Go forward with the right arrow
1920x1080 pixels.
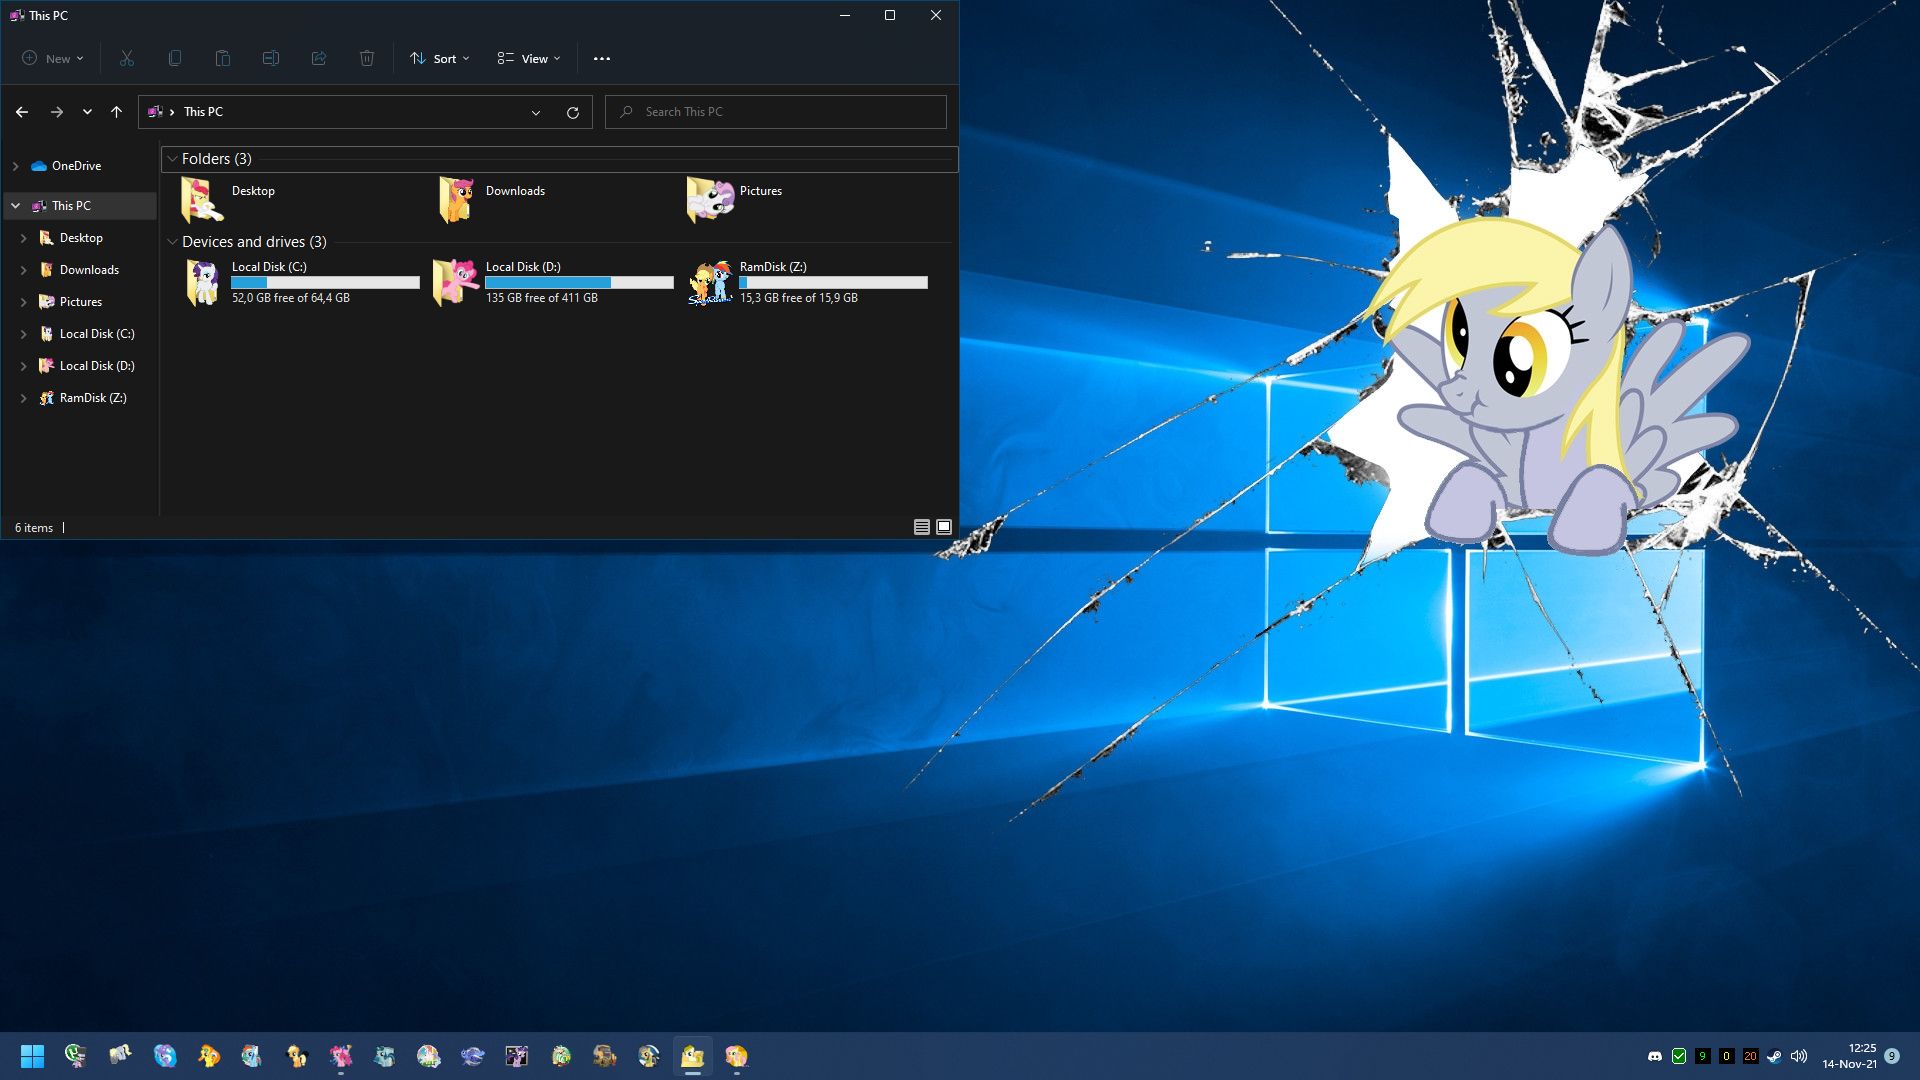[x=57, y=112]
